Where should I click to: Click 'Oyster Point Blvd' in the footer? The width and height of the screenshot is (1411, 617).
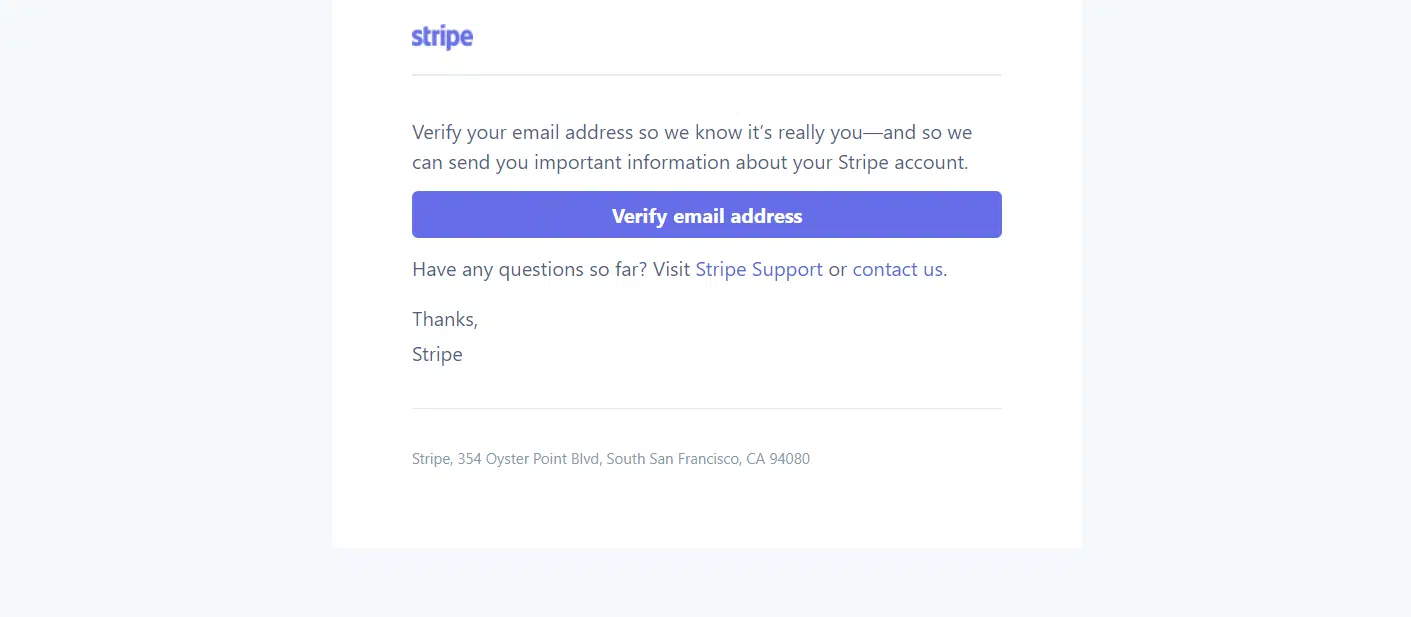click(542, 459)
